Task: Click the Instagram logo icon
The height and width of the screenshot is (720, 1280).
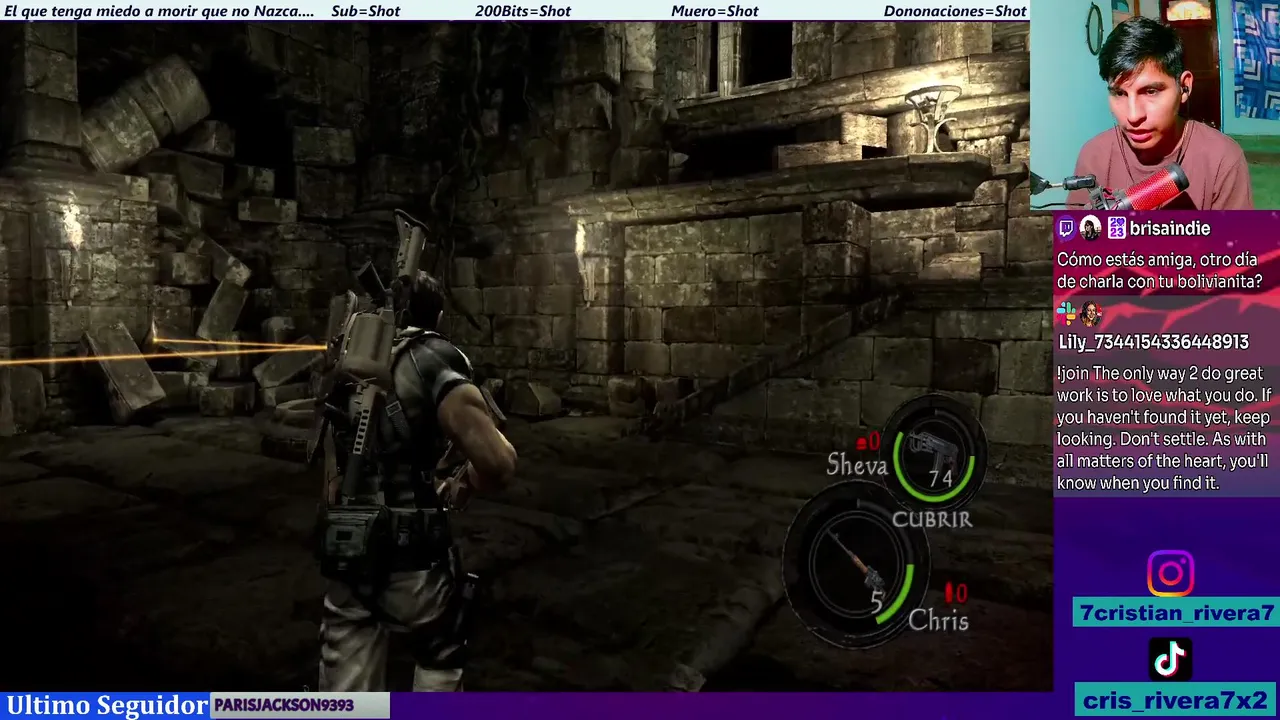Action: 1170,574
